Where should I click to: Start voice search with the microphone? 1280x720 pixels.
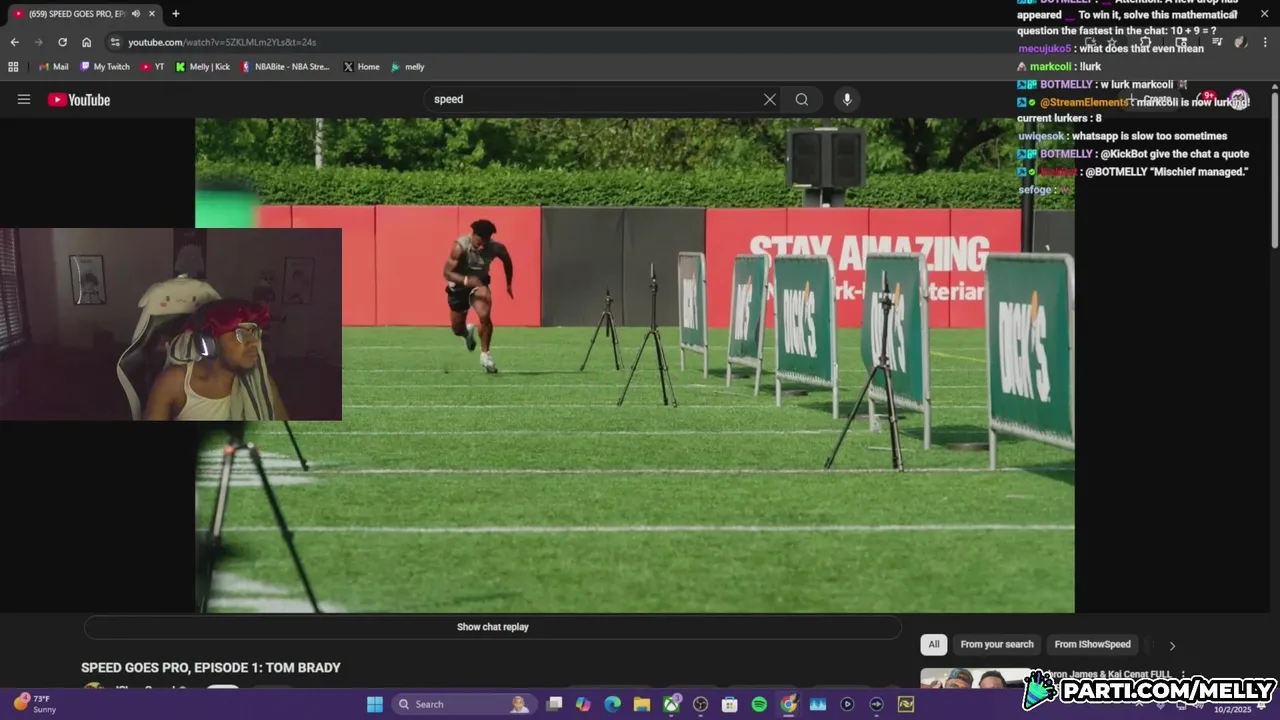(x=847, y=99)
